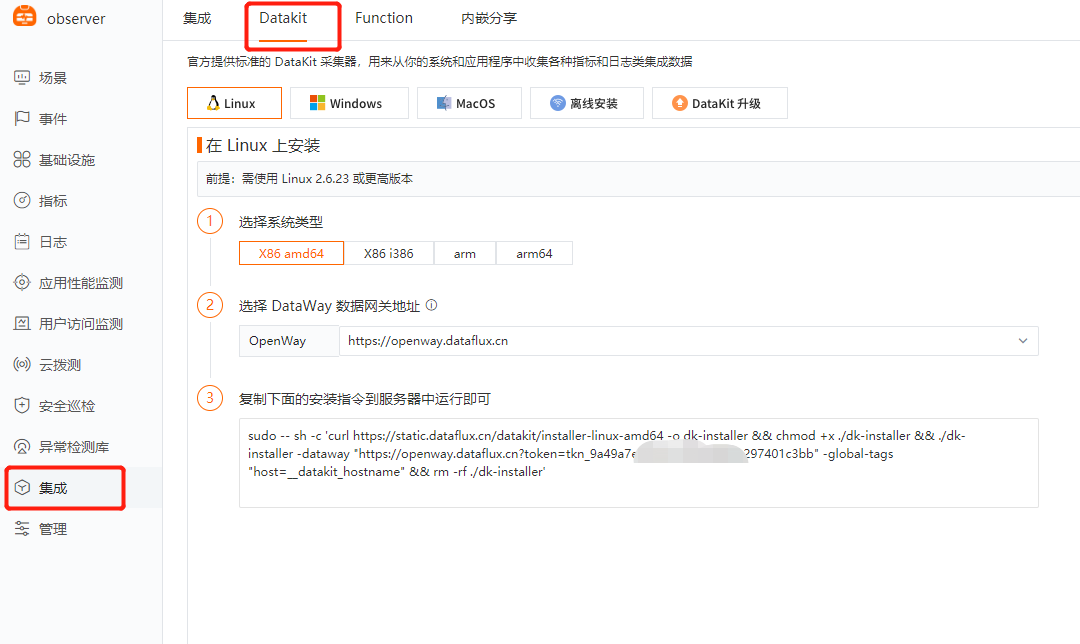Screen dimensions: 1080x644
Task: Open the 基础设施 grid icon
Action: pyautogui.click(x=22, y=160)
